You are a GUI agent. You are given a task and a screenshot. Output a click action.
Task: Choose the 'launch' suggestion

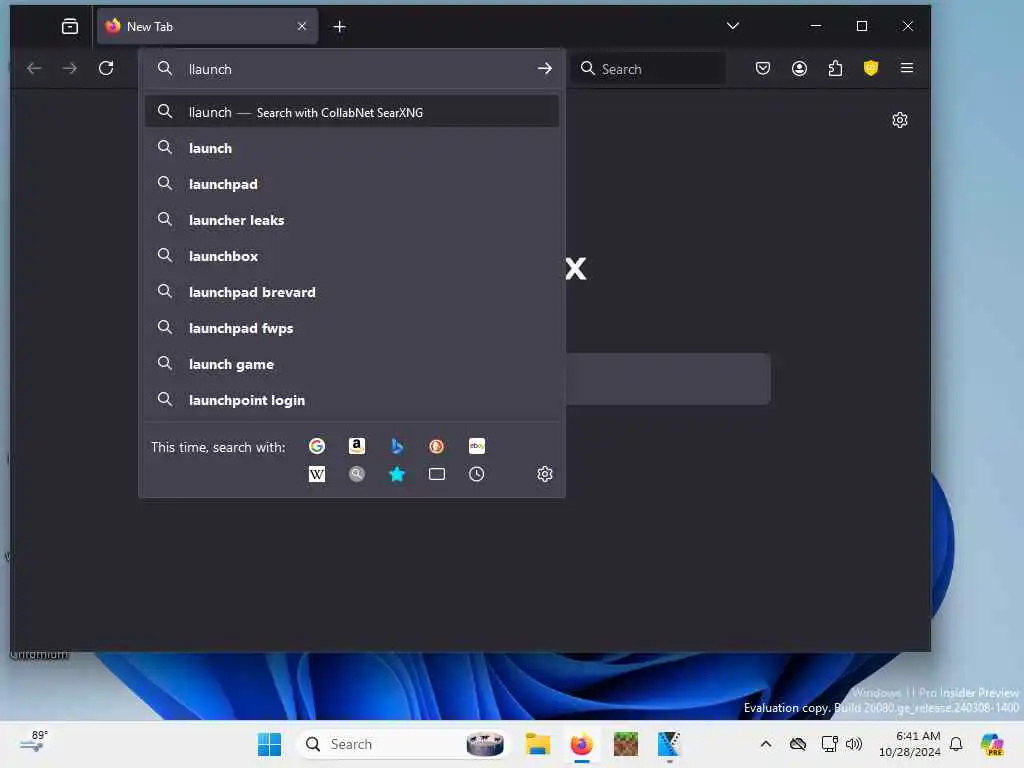click(x=352, y=148)
